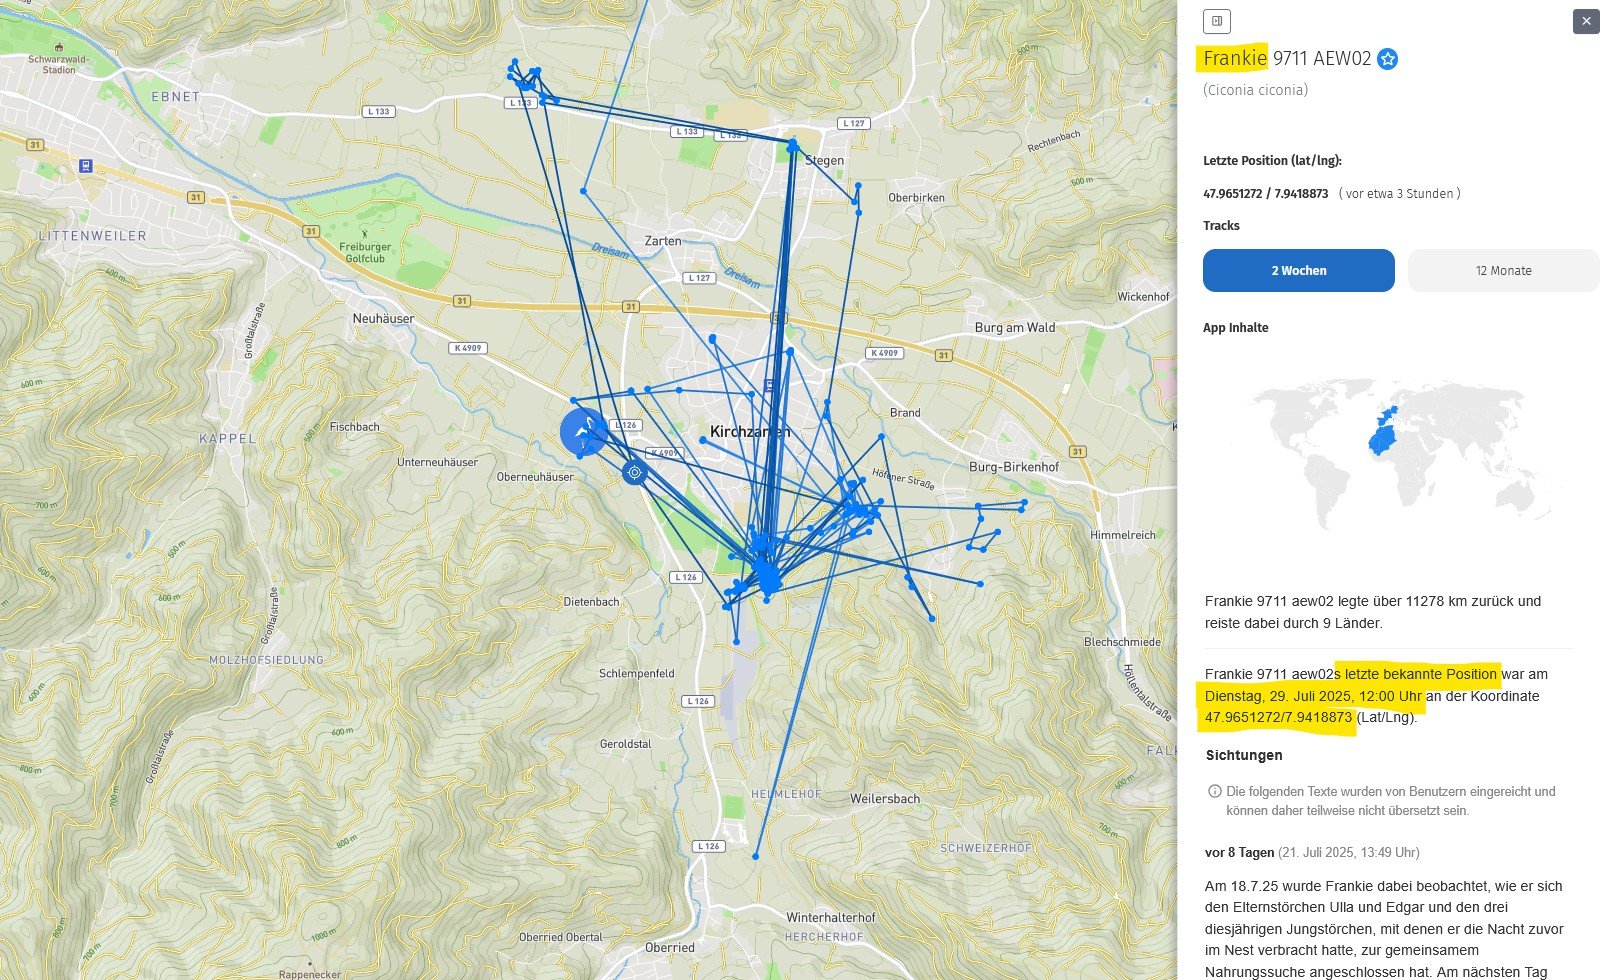Switch tracks to 12 Monate
The width and height of the screenshot is (1609, 980).
click(x=1502, y=271)
